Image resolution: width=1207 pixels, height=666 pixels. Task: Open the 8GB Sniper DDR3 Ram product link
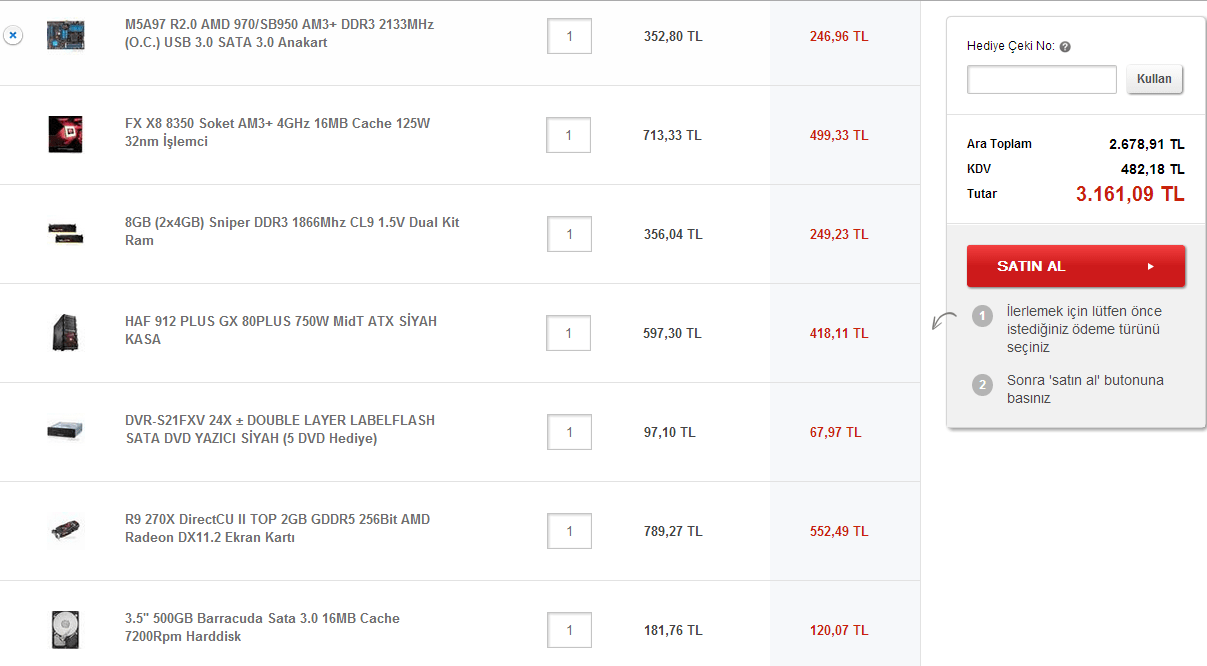tap(292, 232)
